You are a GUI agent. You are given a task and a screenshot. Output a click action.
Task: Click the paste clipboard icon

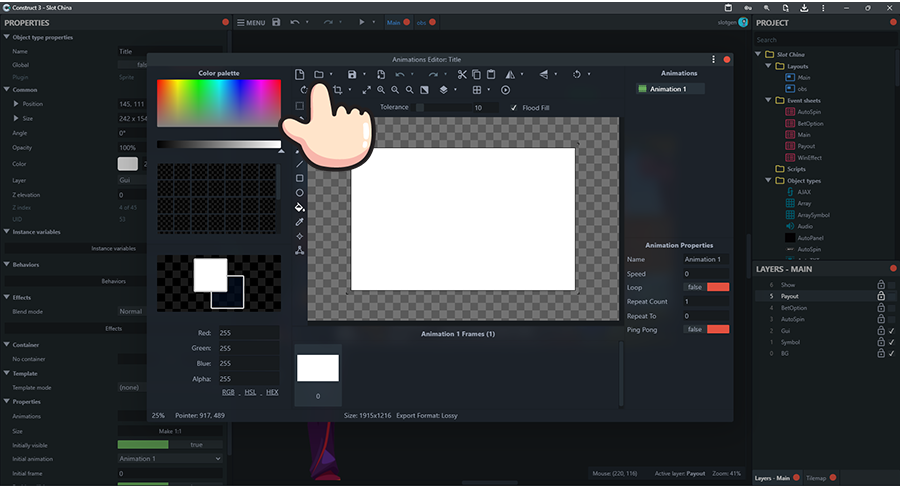(491, 74)
